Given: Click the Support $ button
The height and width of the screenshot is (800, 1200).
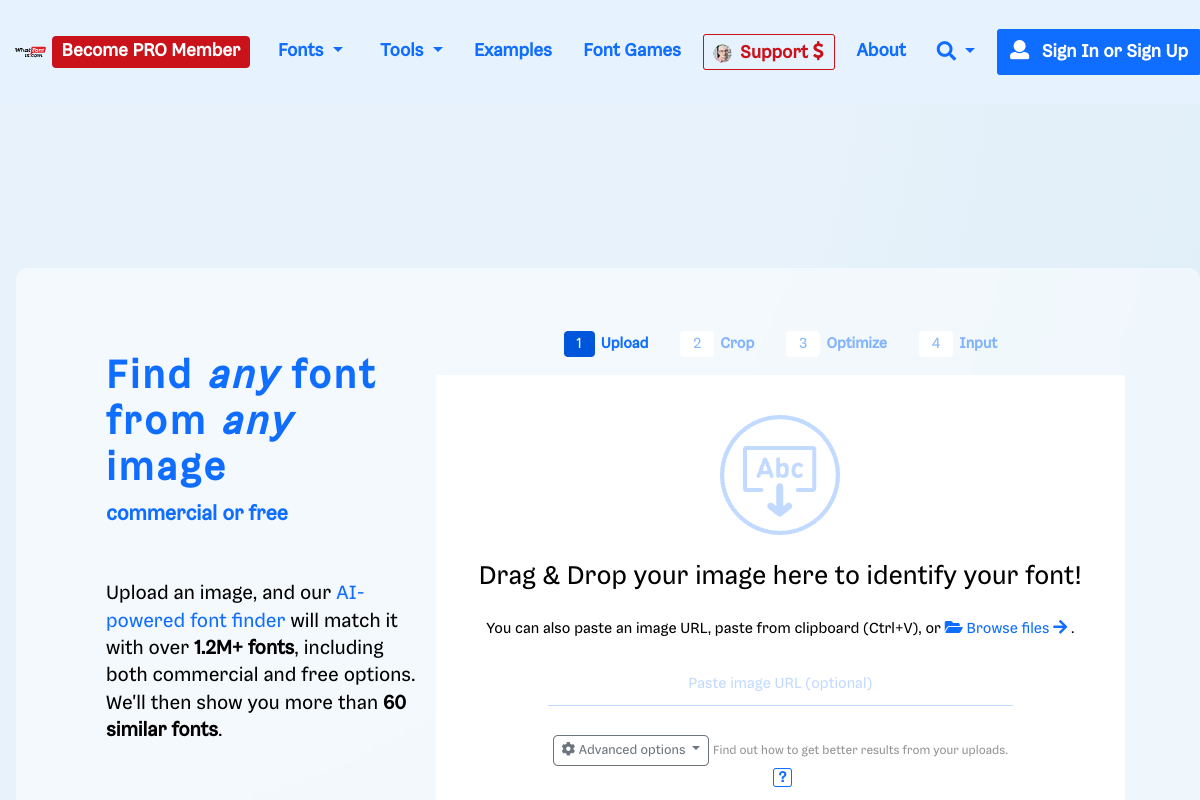Looking at the screenshot, I should click(x=769, y=52).
